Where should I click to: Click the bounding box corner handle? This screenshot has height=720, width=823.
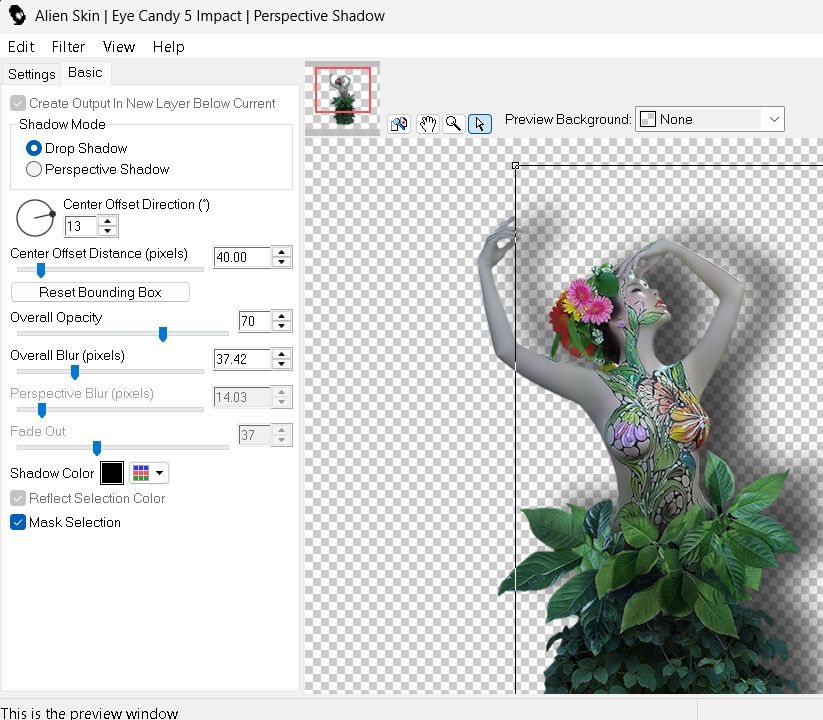(x=516, y=165)
